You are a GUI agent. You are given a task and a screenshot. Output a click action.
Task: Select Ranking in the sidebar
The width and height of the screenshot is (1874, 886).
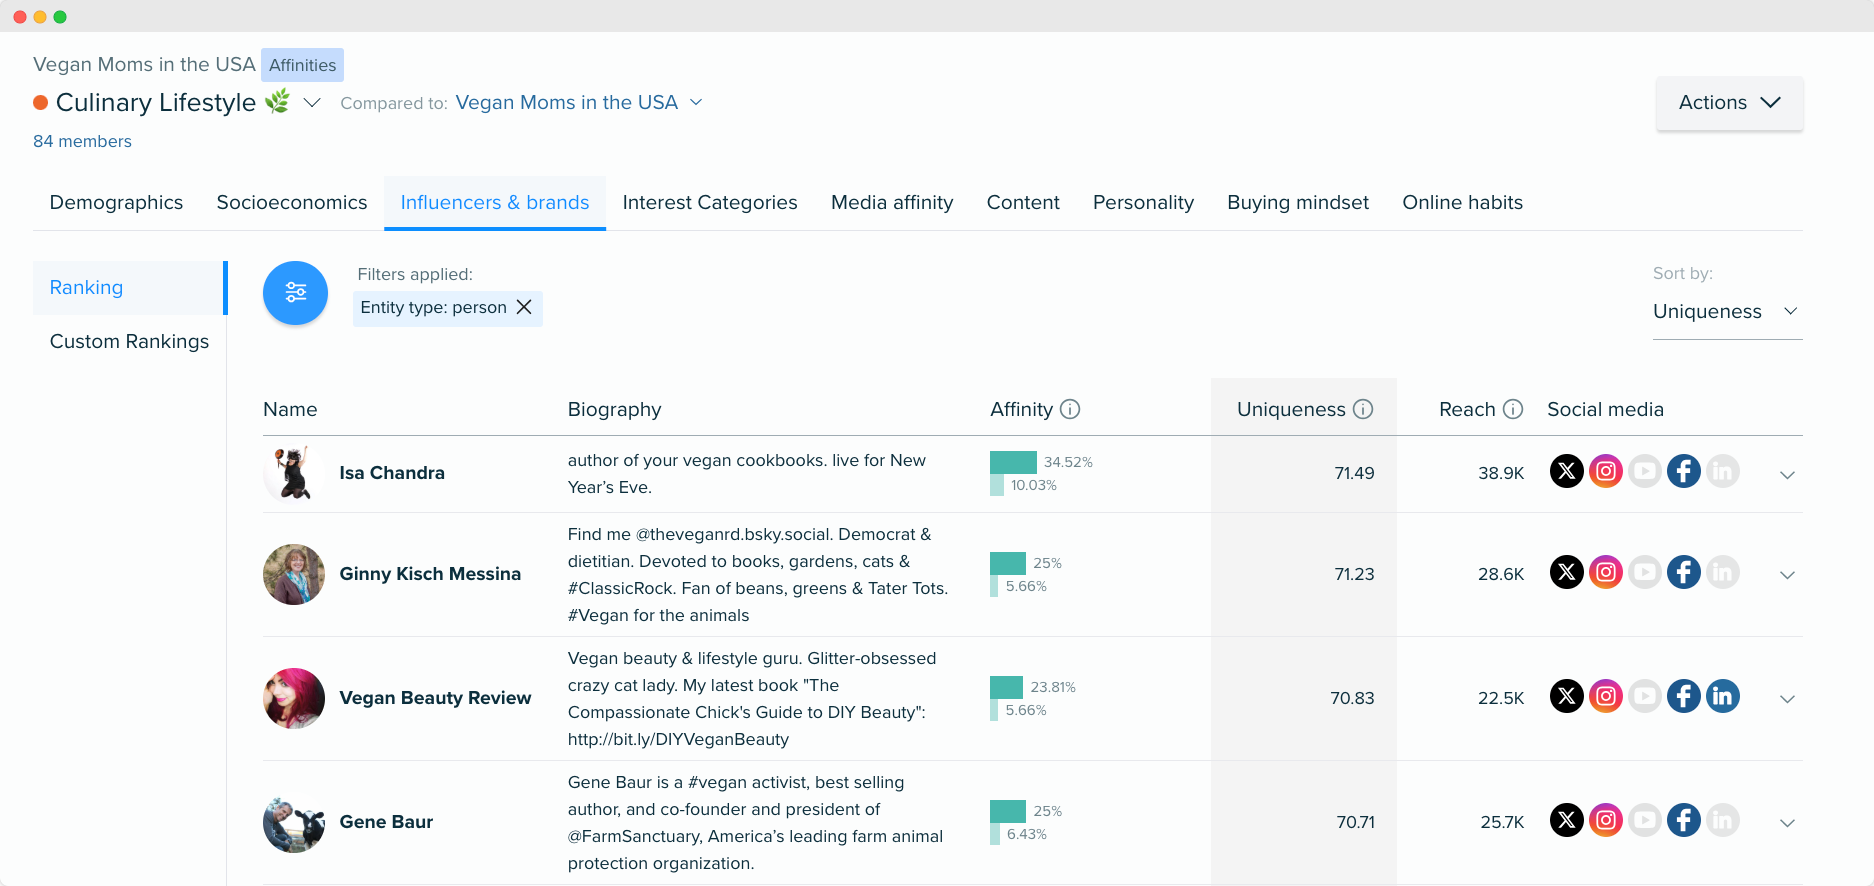[x=129, y=288]
